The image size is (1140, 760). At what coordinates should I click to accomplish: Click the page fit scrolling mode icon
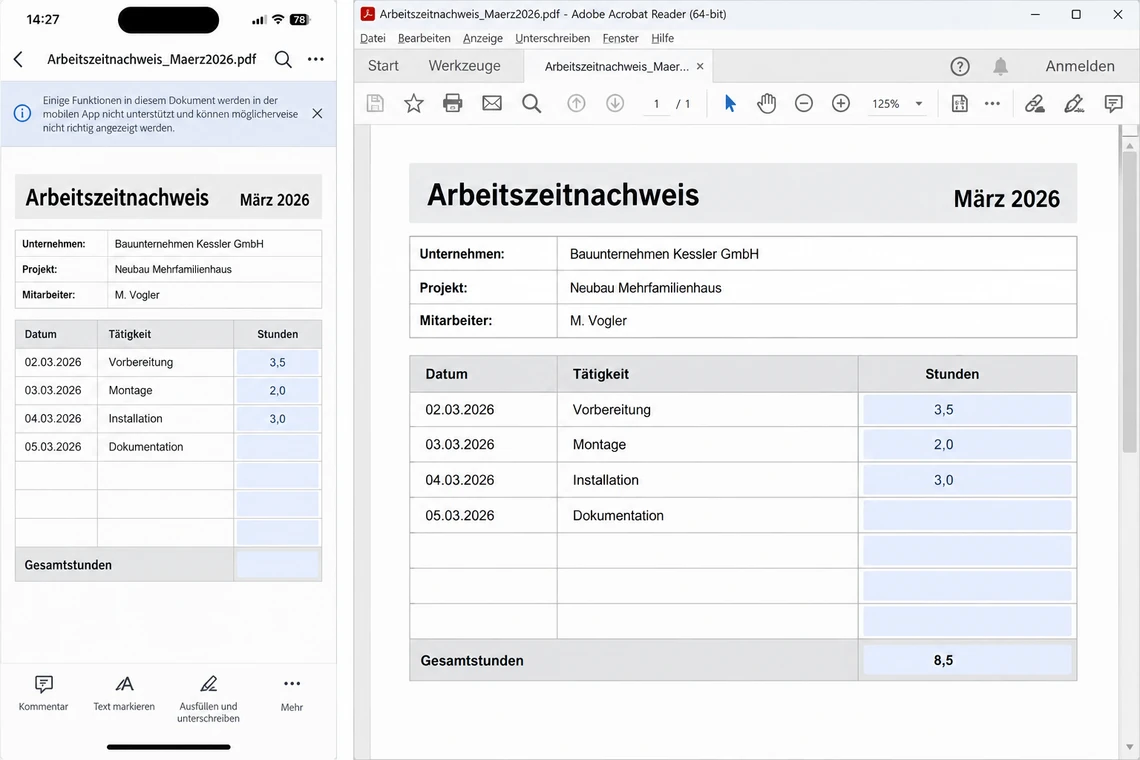tap(960, 103)
